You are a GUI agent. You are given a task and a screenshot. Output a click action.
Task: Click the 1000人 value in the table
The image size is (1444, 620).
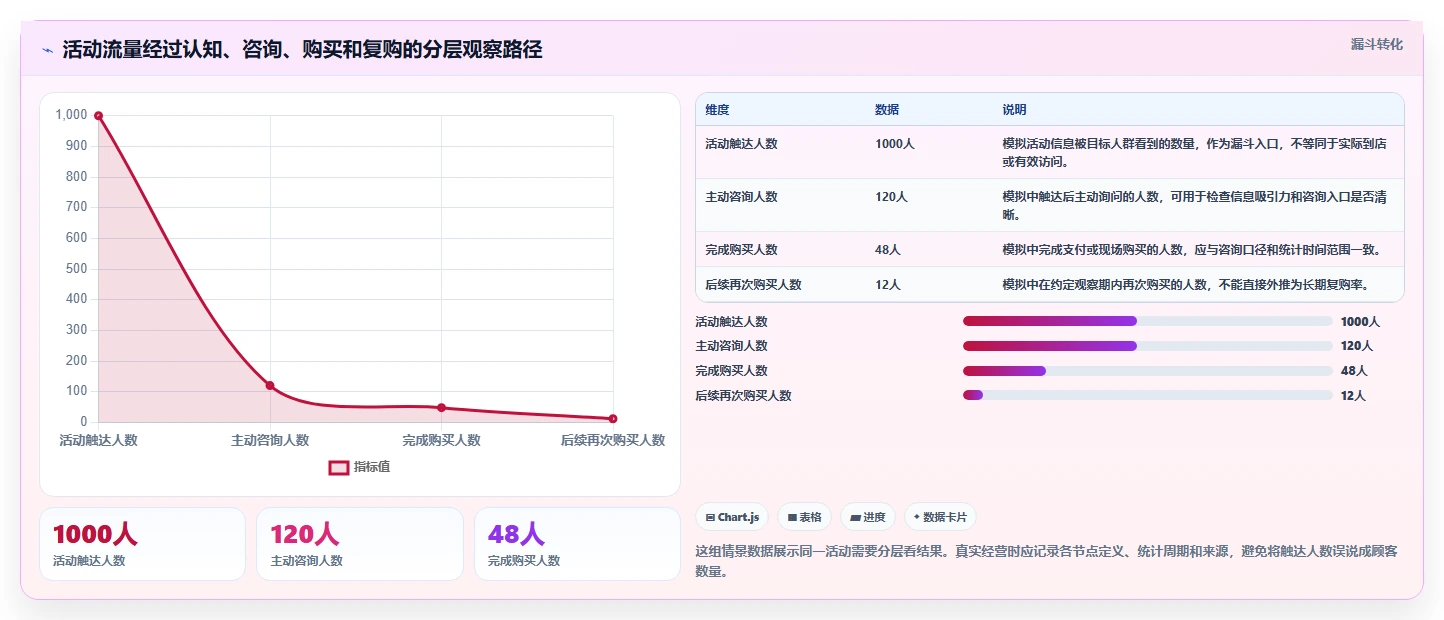[x=895, y=144]
